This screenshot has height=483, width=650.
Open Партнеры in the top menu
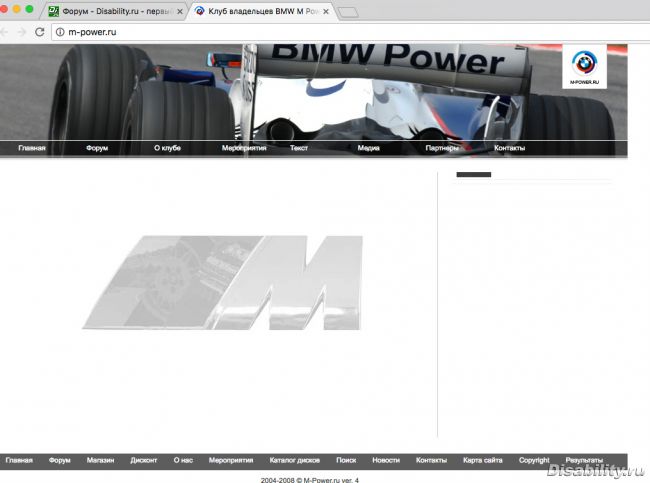coord(442,148)
